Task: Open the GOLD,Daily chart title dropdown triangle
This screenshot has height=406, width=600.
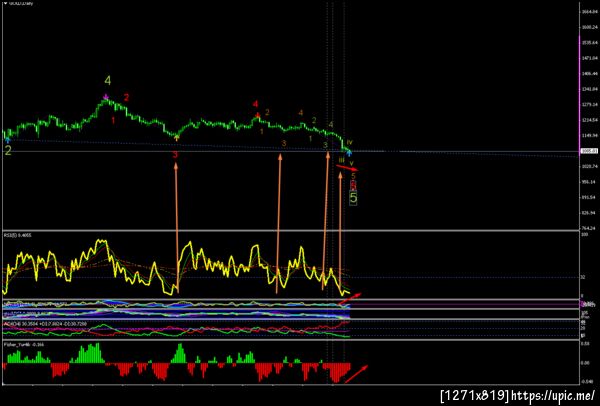Action: (x=5, y=3)
